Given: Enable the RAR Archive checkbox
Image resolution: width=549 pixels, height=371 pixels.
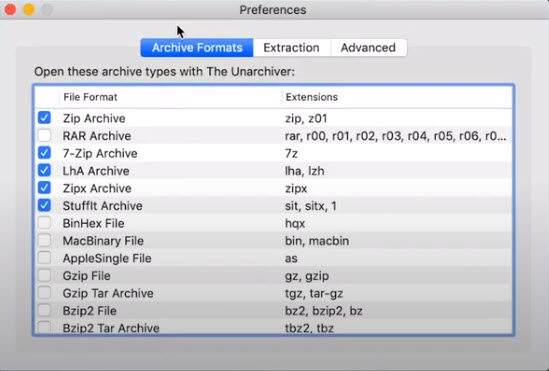Looking at the screenshot, I should [x=44, y=135].
